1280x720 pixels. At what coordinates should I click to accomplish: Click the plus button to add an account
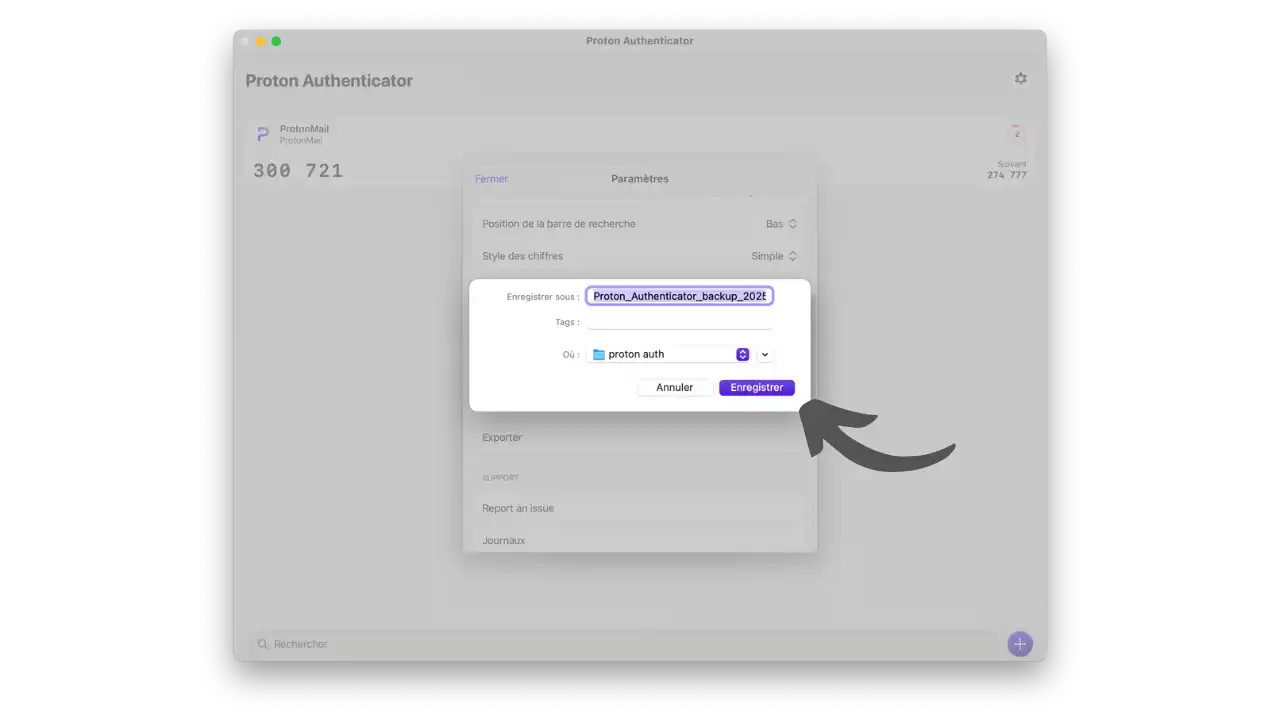point(1019,643)
